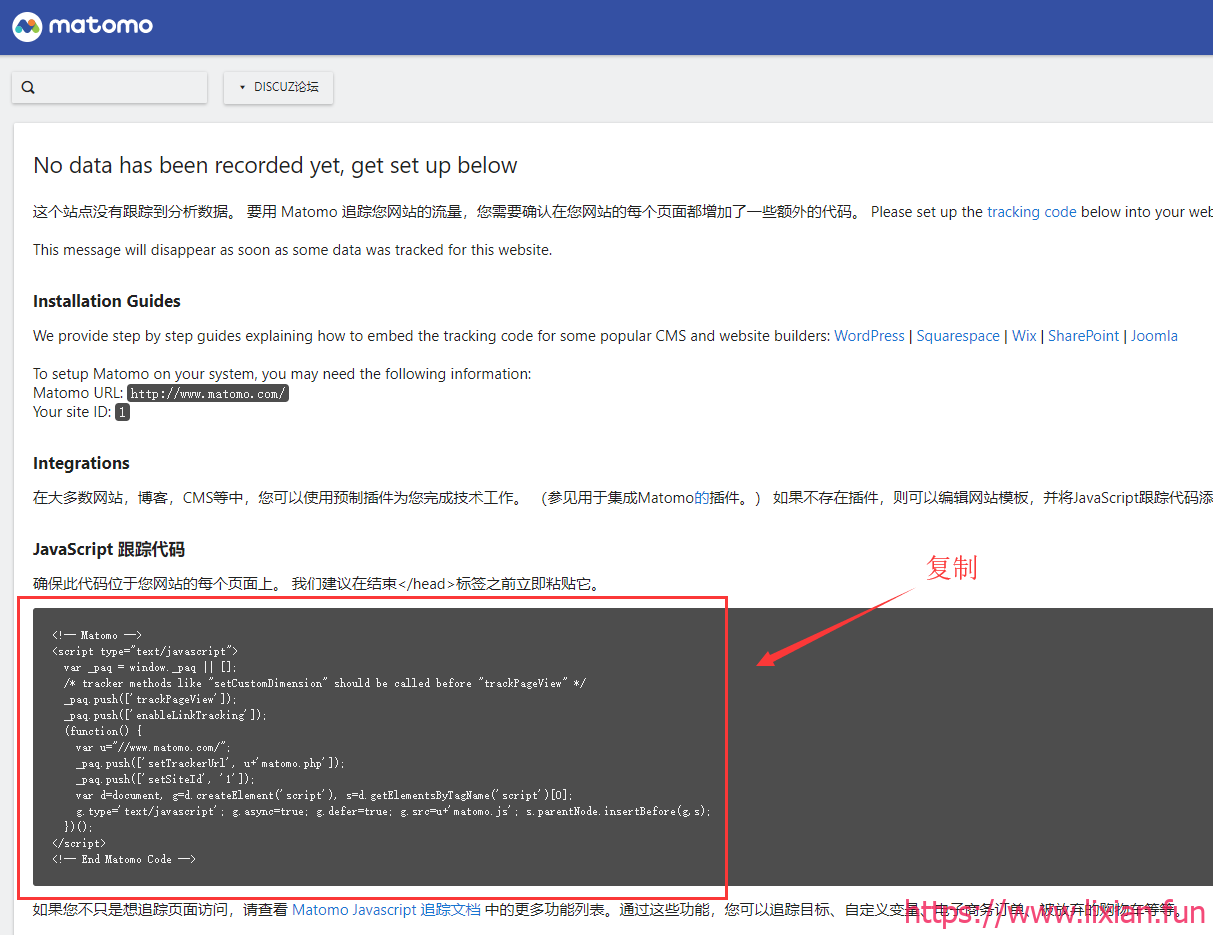Click the '</script>' closing tag line

point(79,843)
